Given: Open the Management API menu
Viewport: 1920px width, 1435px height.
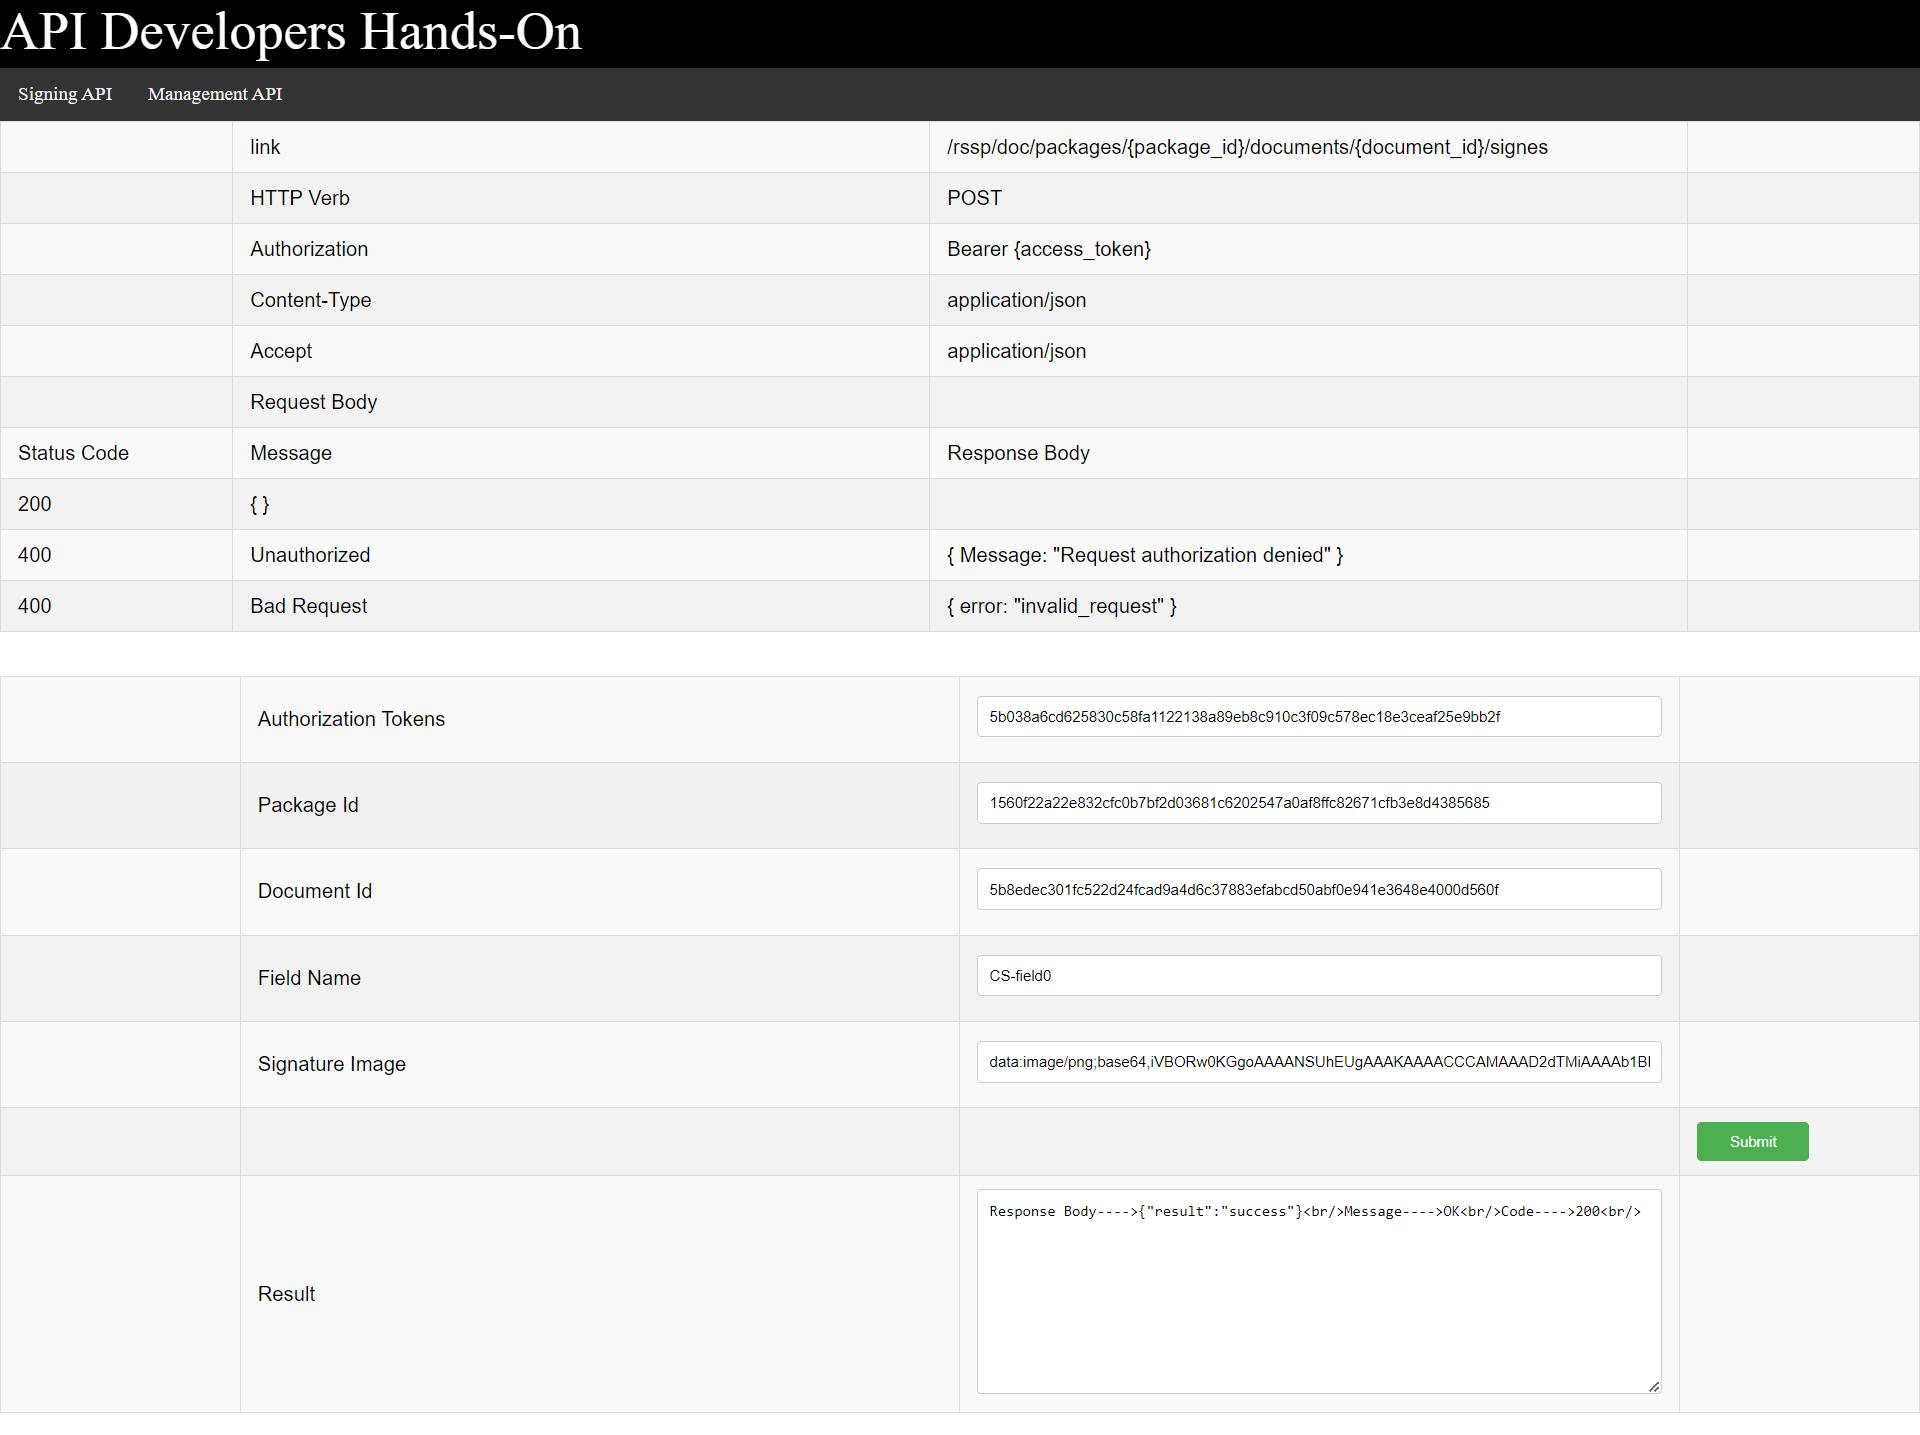Looking at the screenshot, I should pos(215,94).
